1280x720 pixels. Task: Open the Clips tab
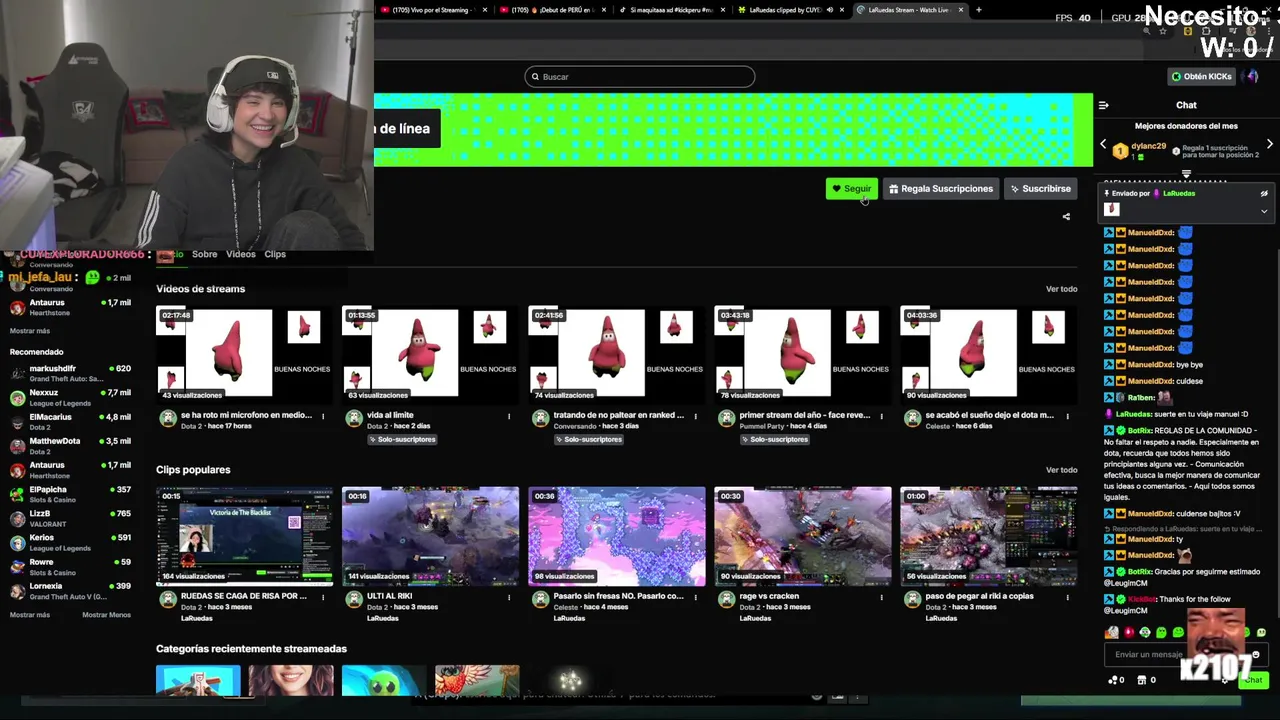tap(275, 254)
